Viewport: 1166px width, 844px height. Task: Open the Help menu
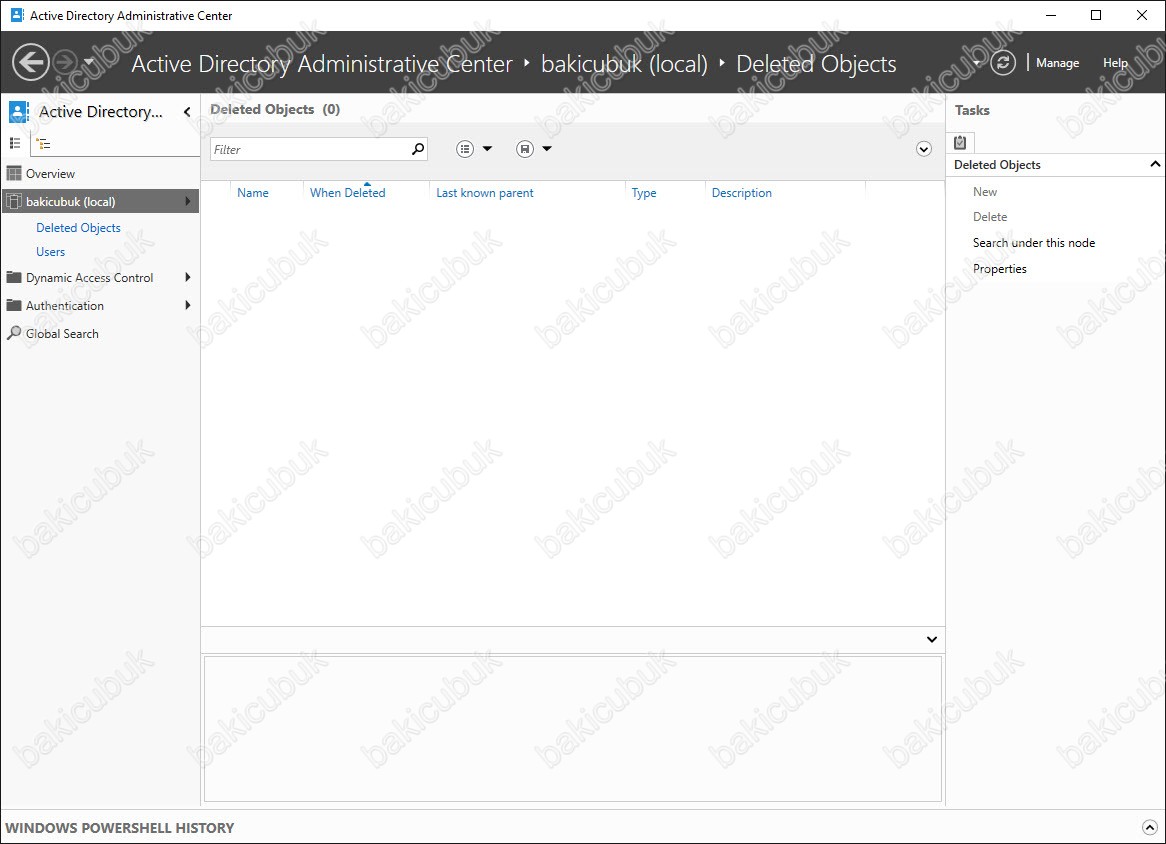(x=1115, y=63)
